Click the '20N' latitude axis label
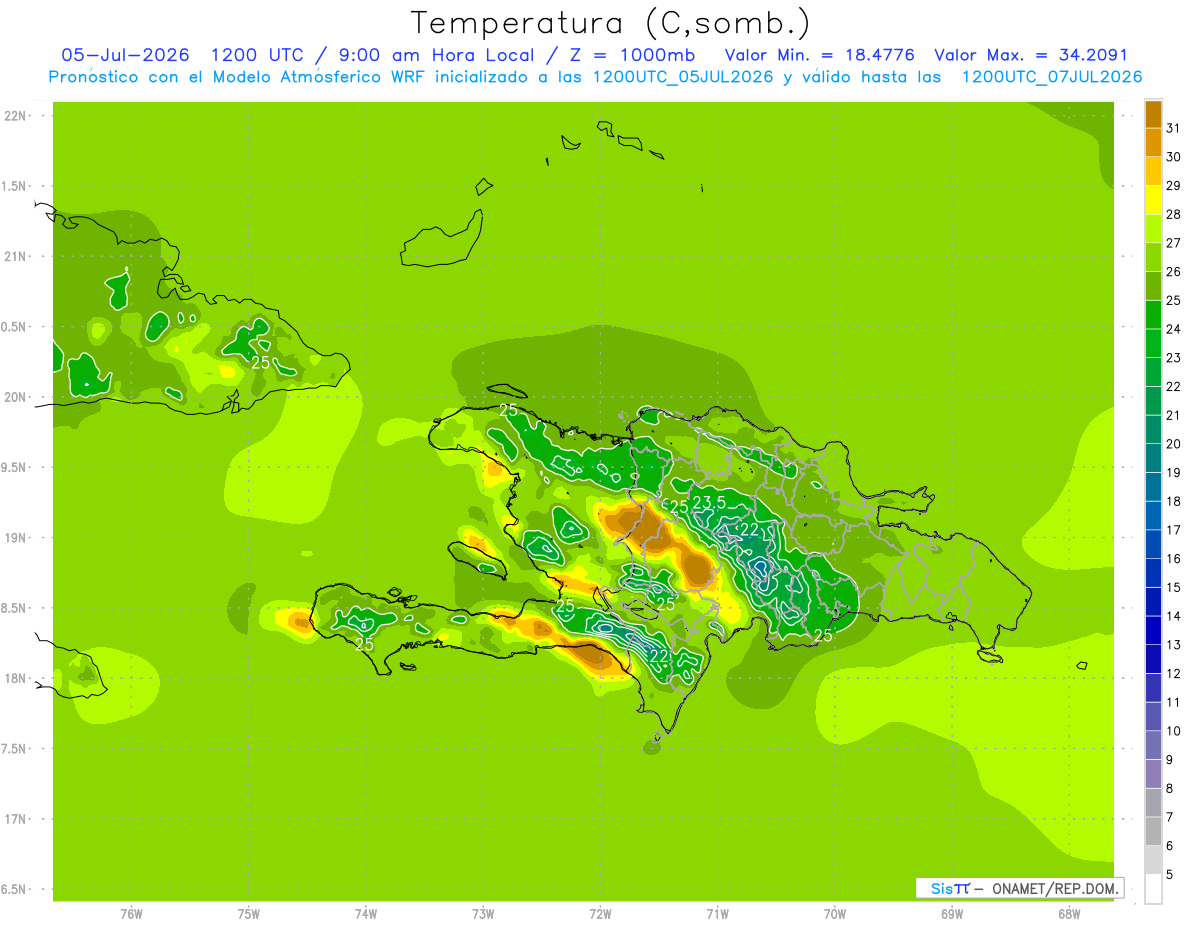1200x927 pixels. click(15, 397)
